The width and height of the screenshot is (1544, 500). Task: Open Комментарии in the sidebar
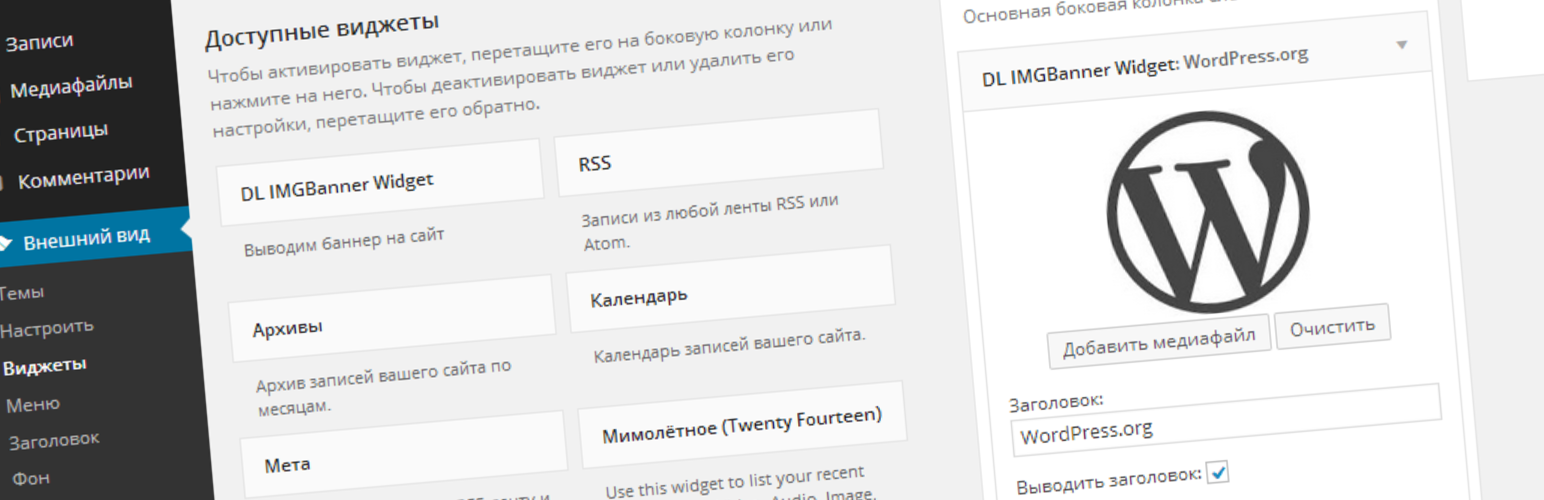tap(83, 177)
